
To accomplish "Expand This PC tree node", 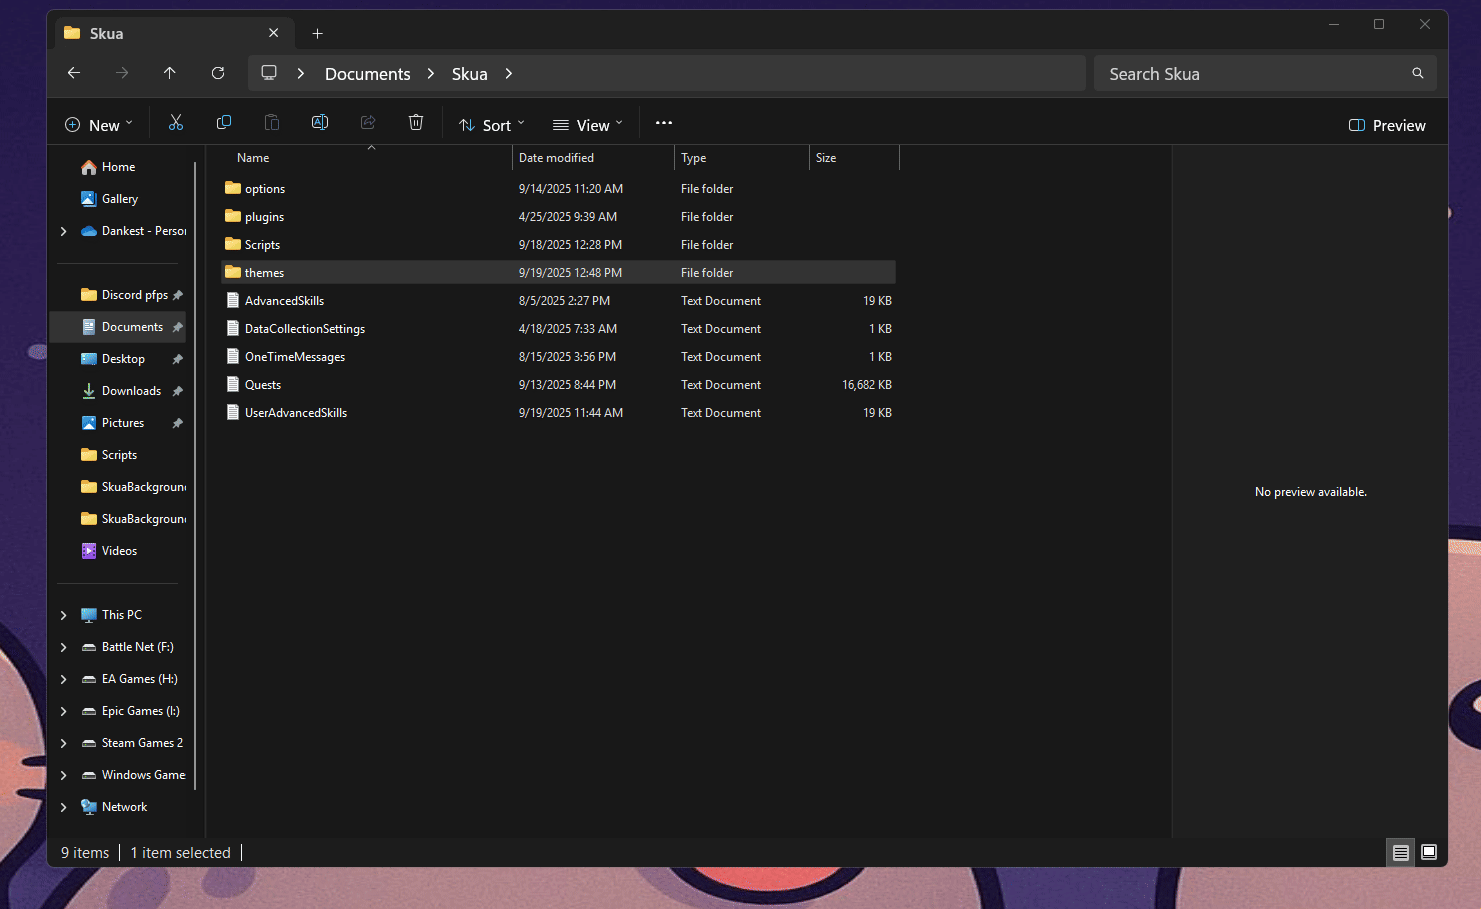I will click(x=64, y=615).
